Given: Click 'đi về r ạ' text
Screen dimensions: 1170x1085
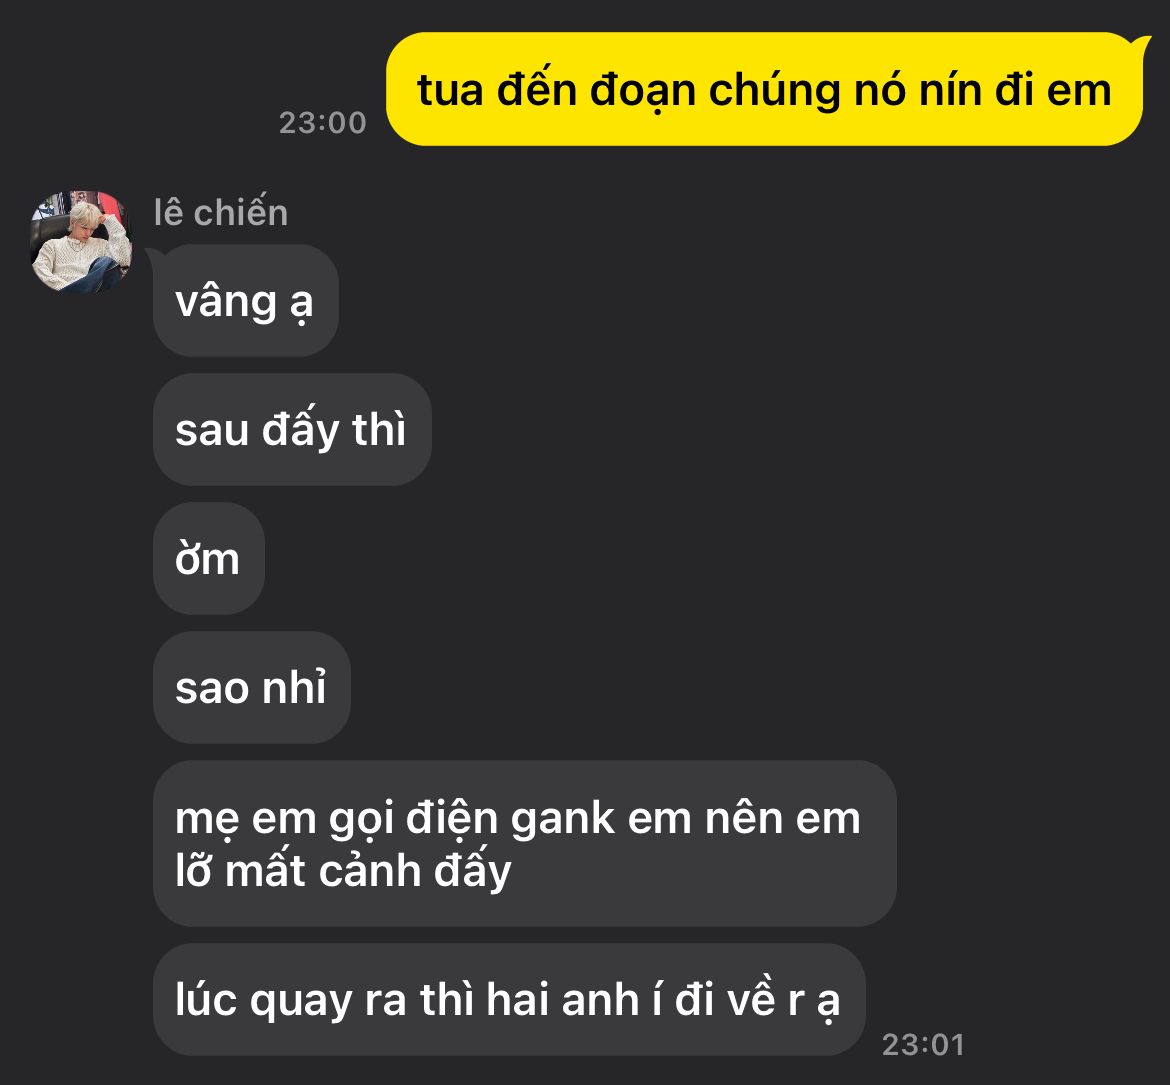Looking at the screenshot, I should [757, 1000].
